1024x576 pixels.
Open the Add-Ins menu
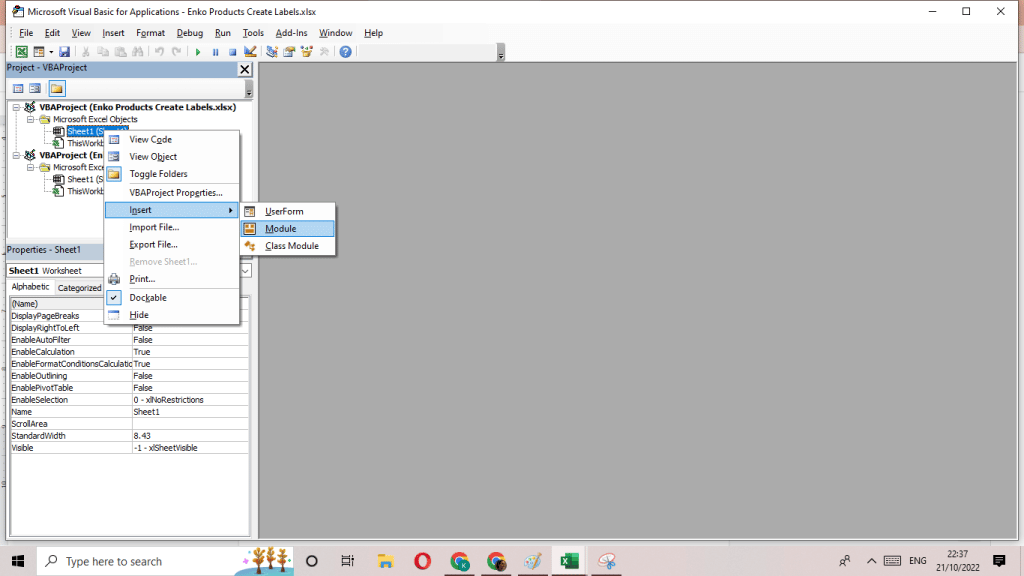click(291, 33)
